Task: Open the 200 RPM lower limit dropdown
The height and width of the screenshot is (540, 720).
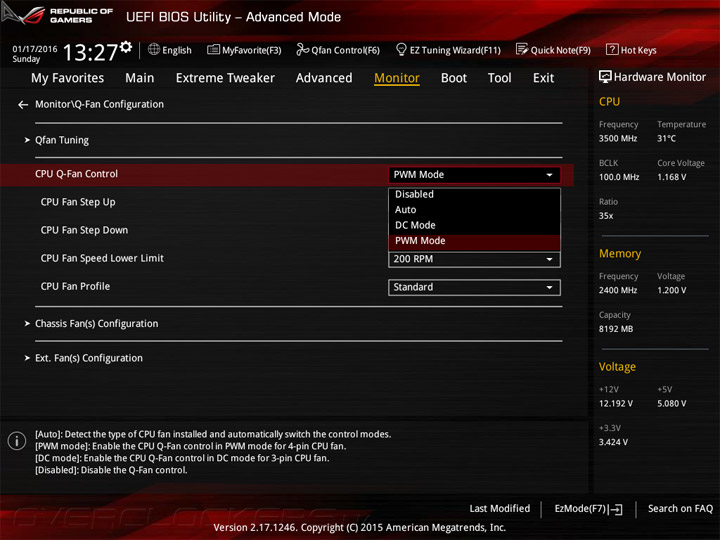Action: [x=474, y=259]
